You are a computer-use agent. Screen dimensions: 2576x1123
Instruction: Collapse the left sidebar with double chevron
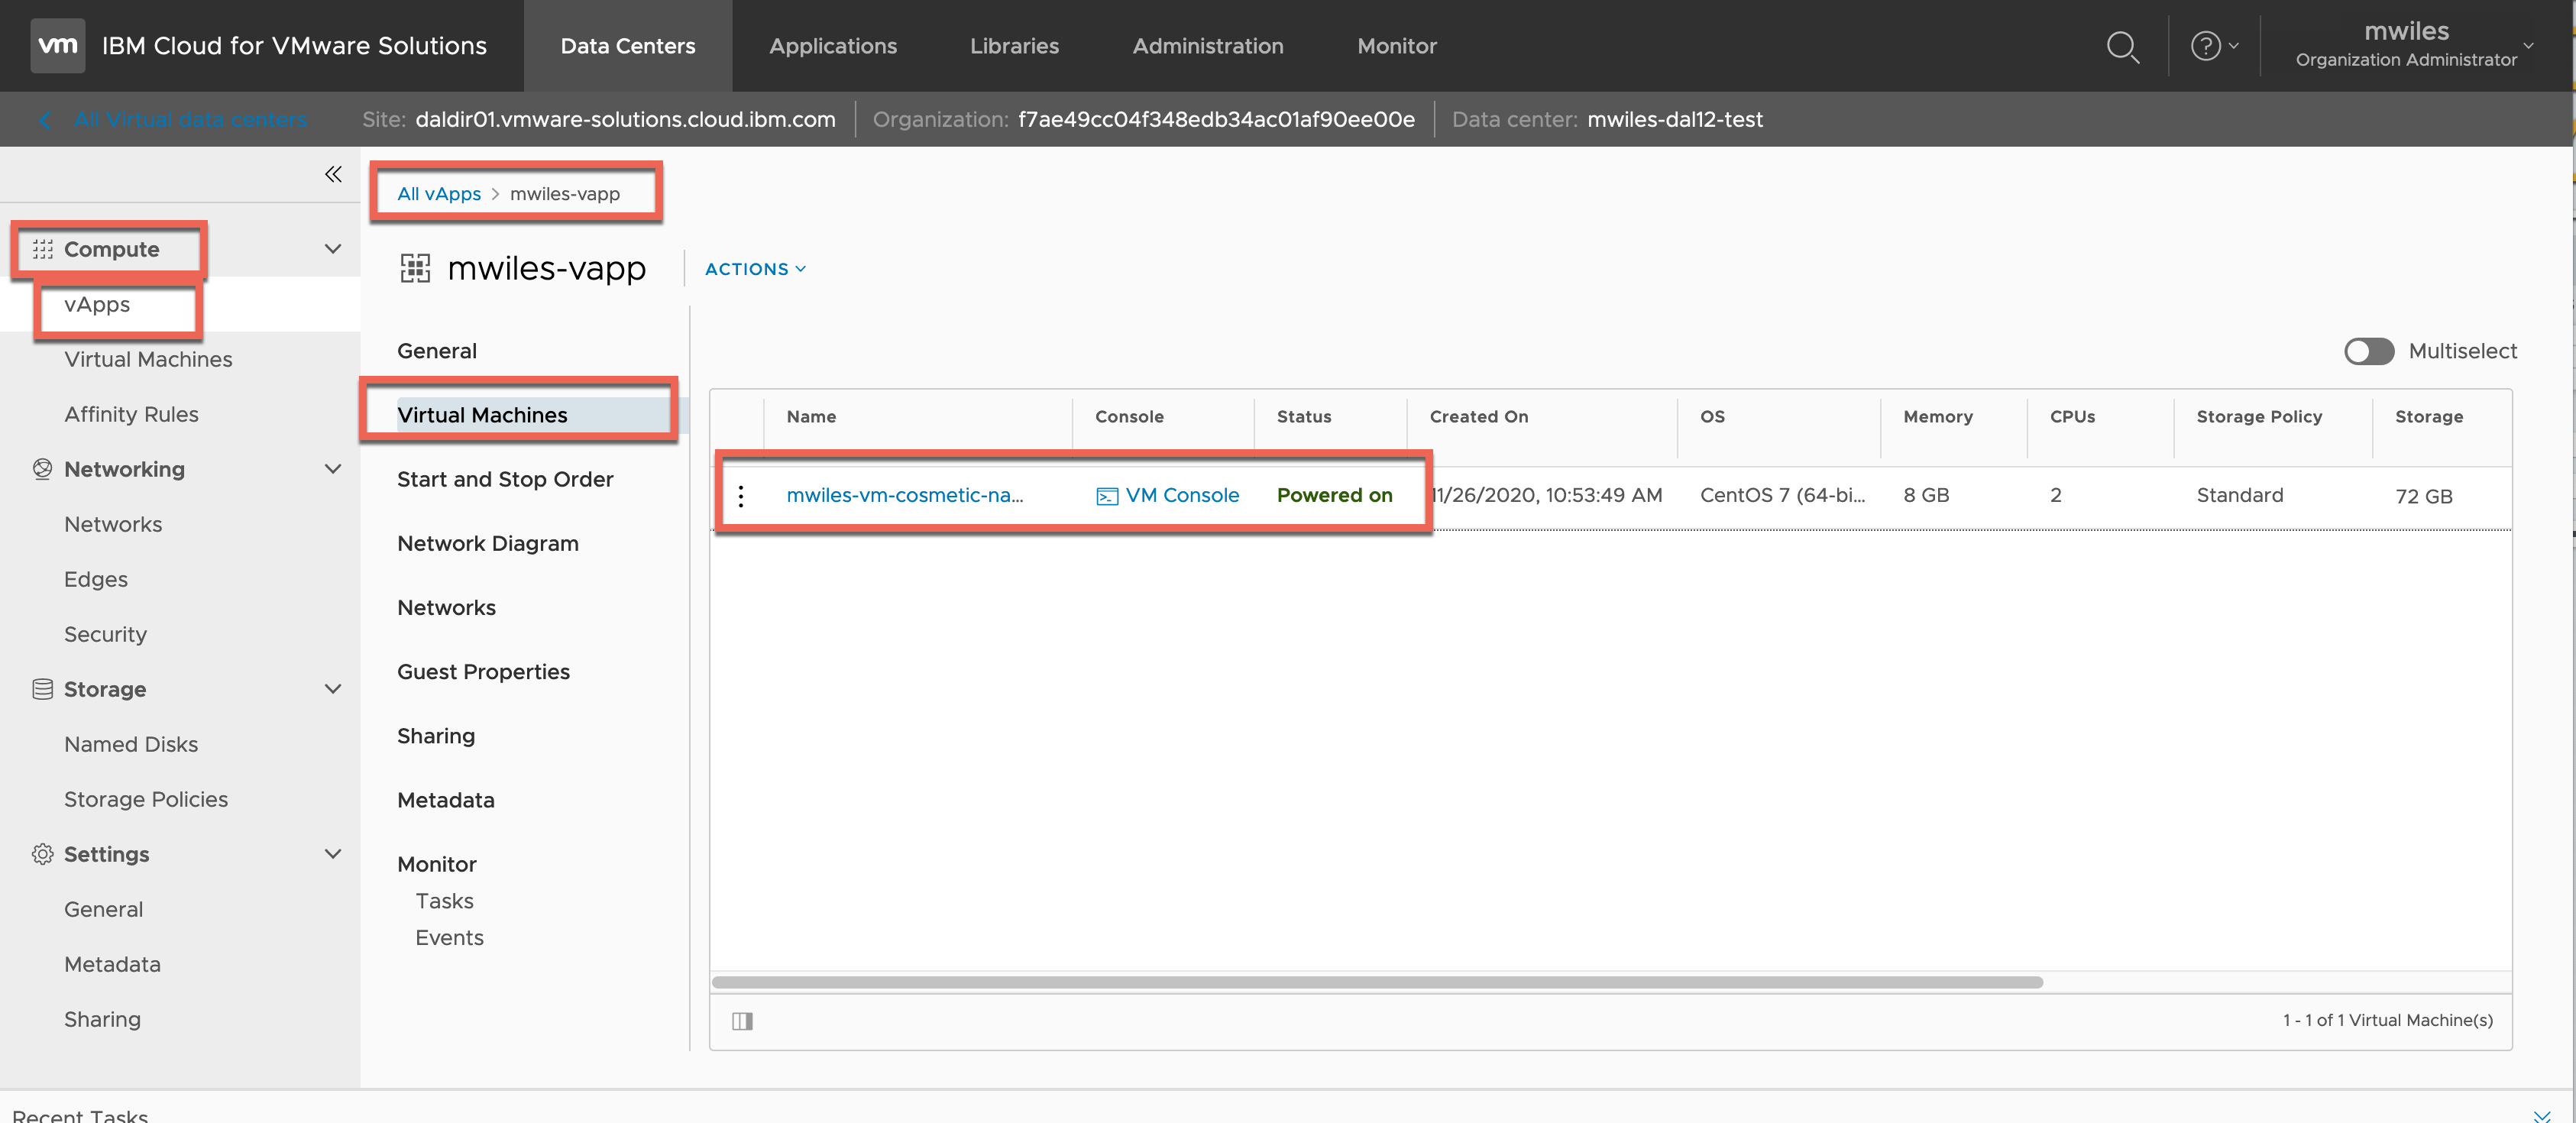coord(333,174)
